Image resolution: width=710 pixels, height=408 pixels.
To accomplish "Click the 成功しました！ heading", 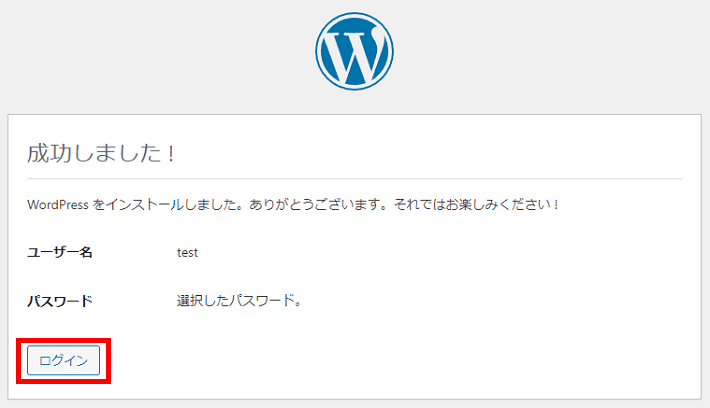I will point(101,154).
